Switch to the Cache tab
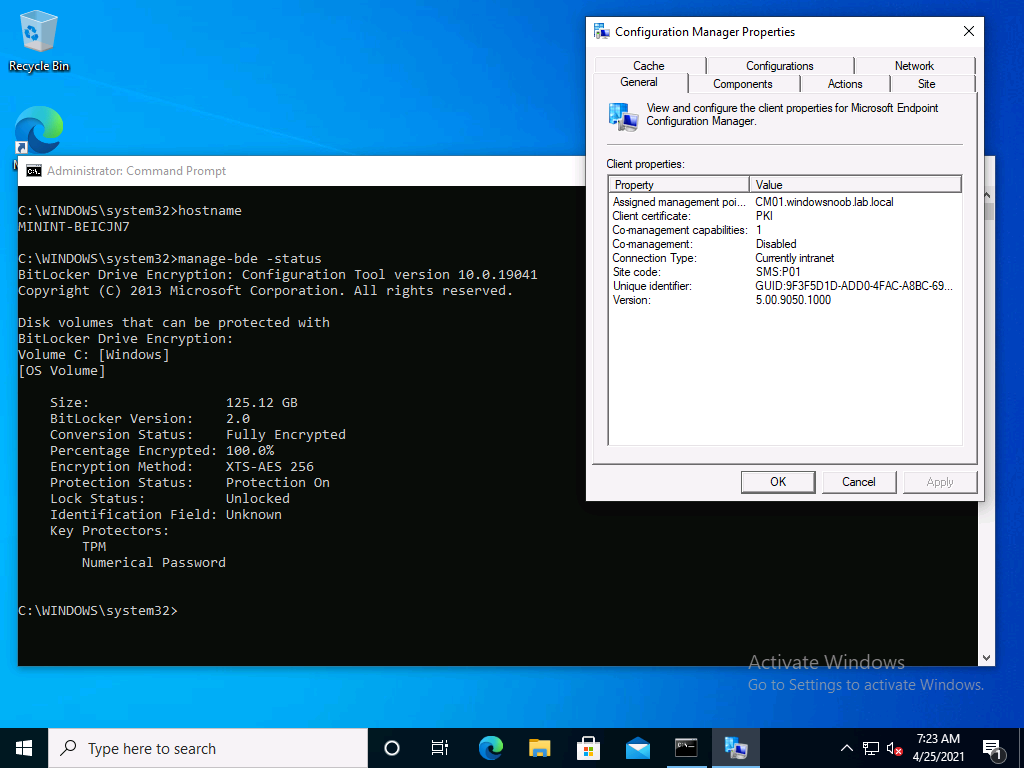This screenshot has height=768, width=1024. coord(649,65)
